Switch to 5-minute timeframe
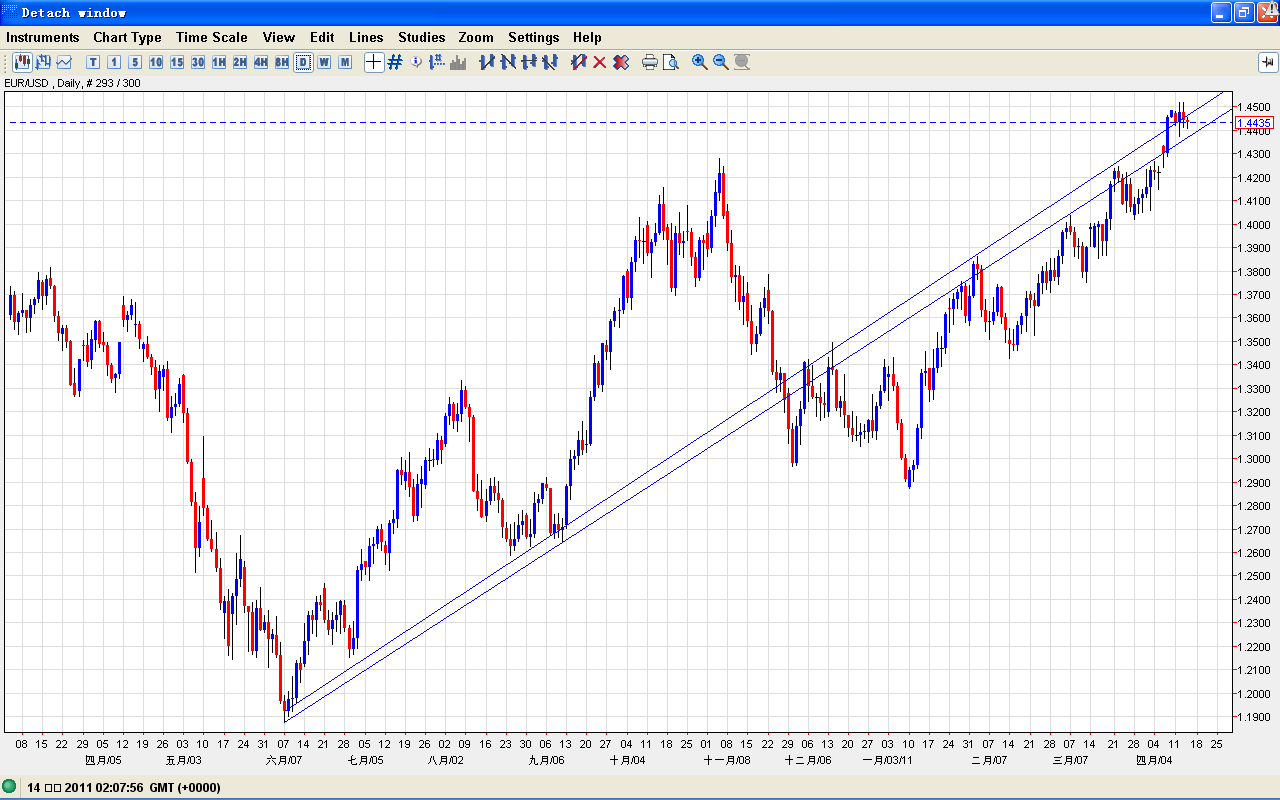 point(135,62)
